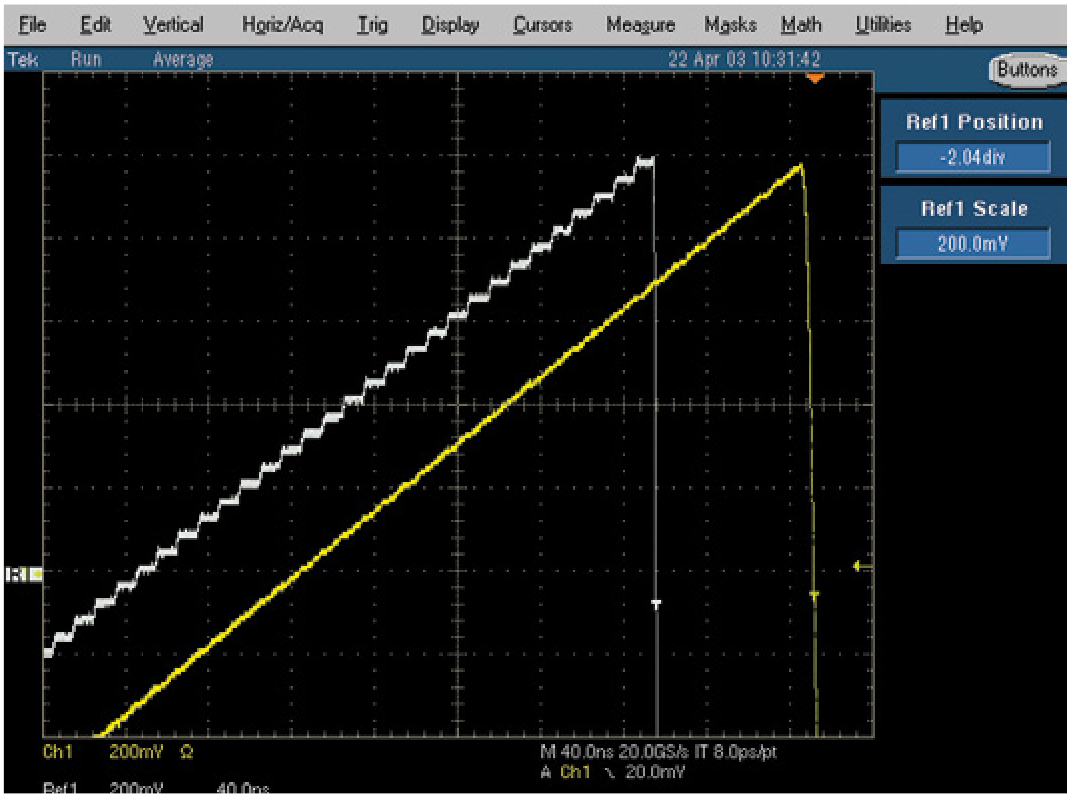Select the white T trigger marker on the graticule
Image resolution: width=1070 pixels, height=796 pixels.
[658, 603]
